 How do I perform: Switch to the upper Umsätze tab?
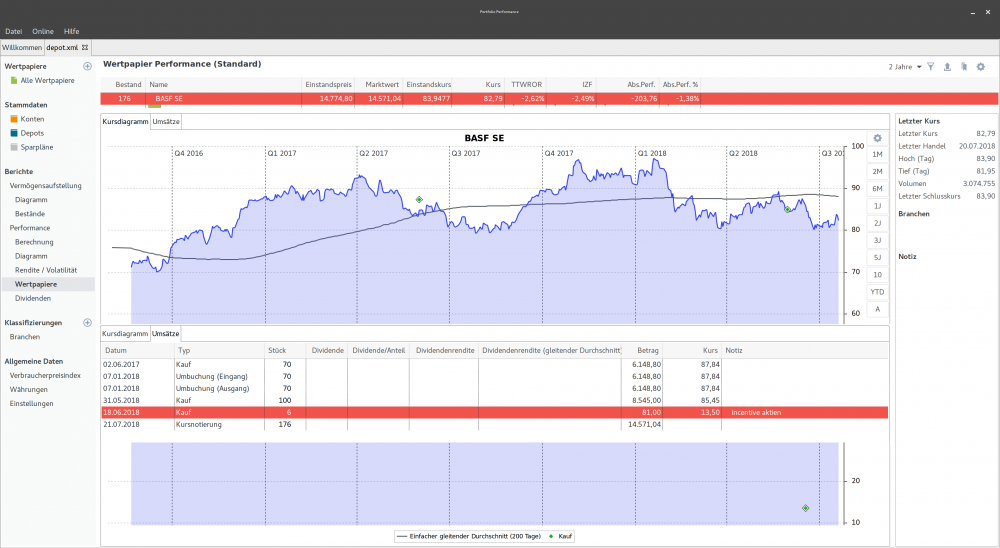click(x=166, y=122)
